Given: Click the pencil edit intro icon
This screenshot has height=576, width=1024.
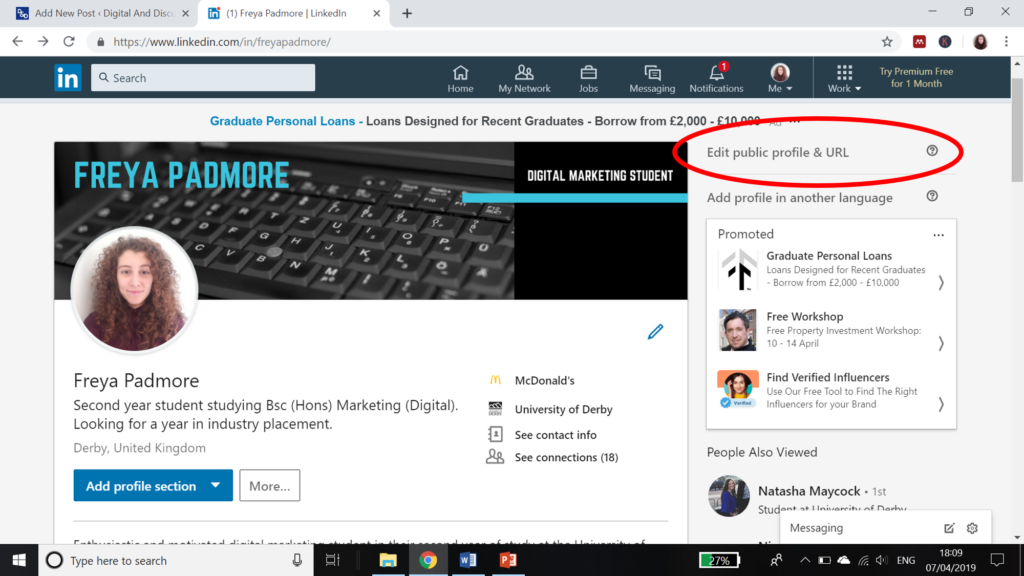Looking at the screenshot, I should (655, 332).
